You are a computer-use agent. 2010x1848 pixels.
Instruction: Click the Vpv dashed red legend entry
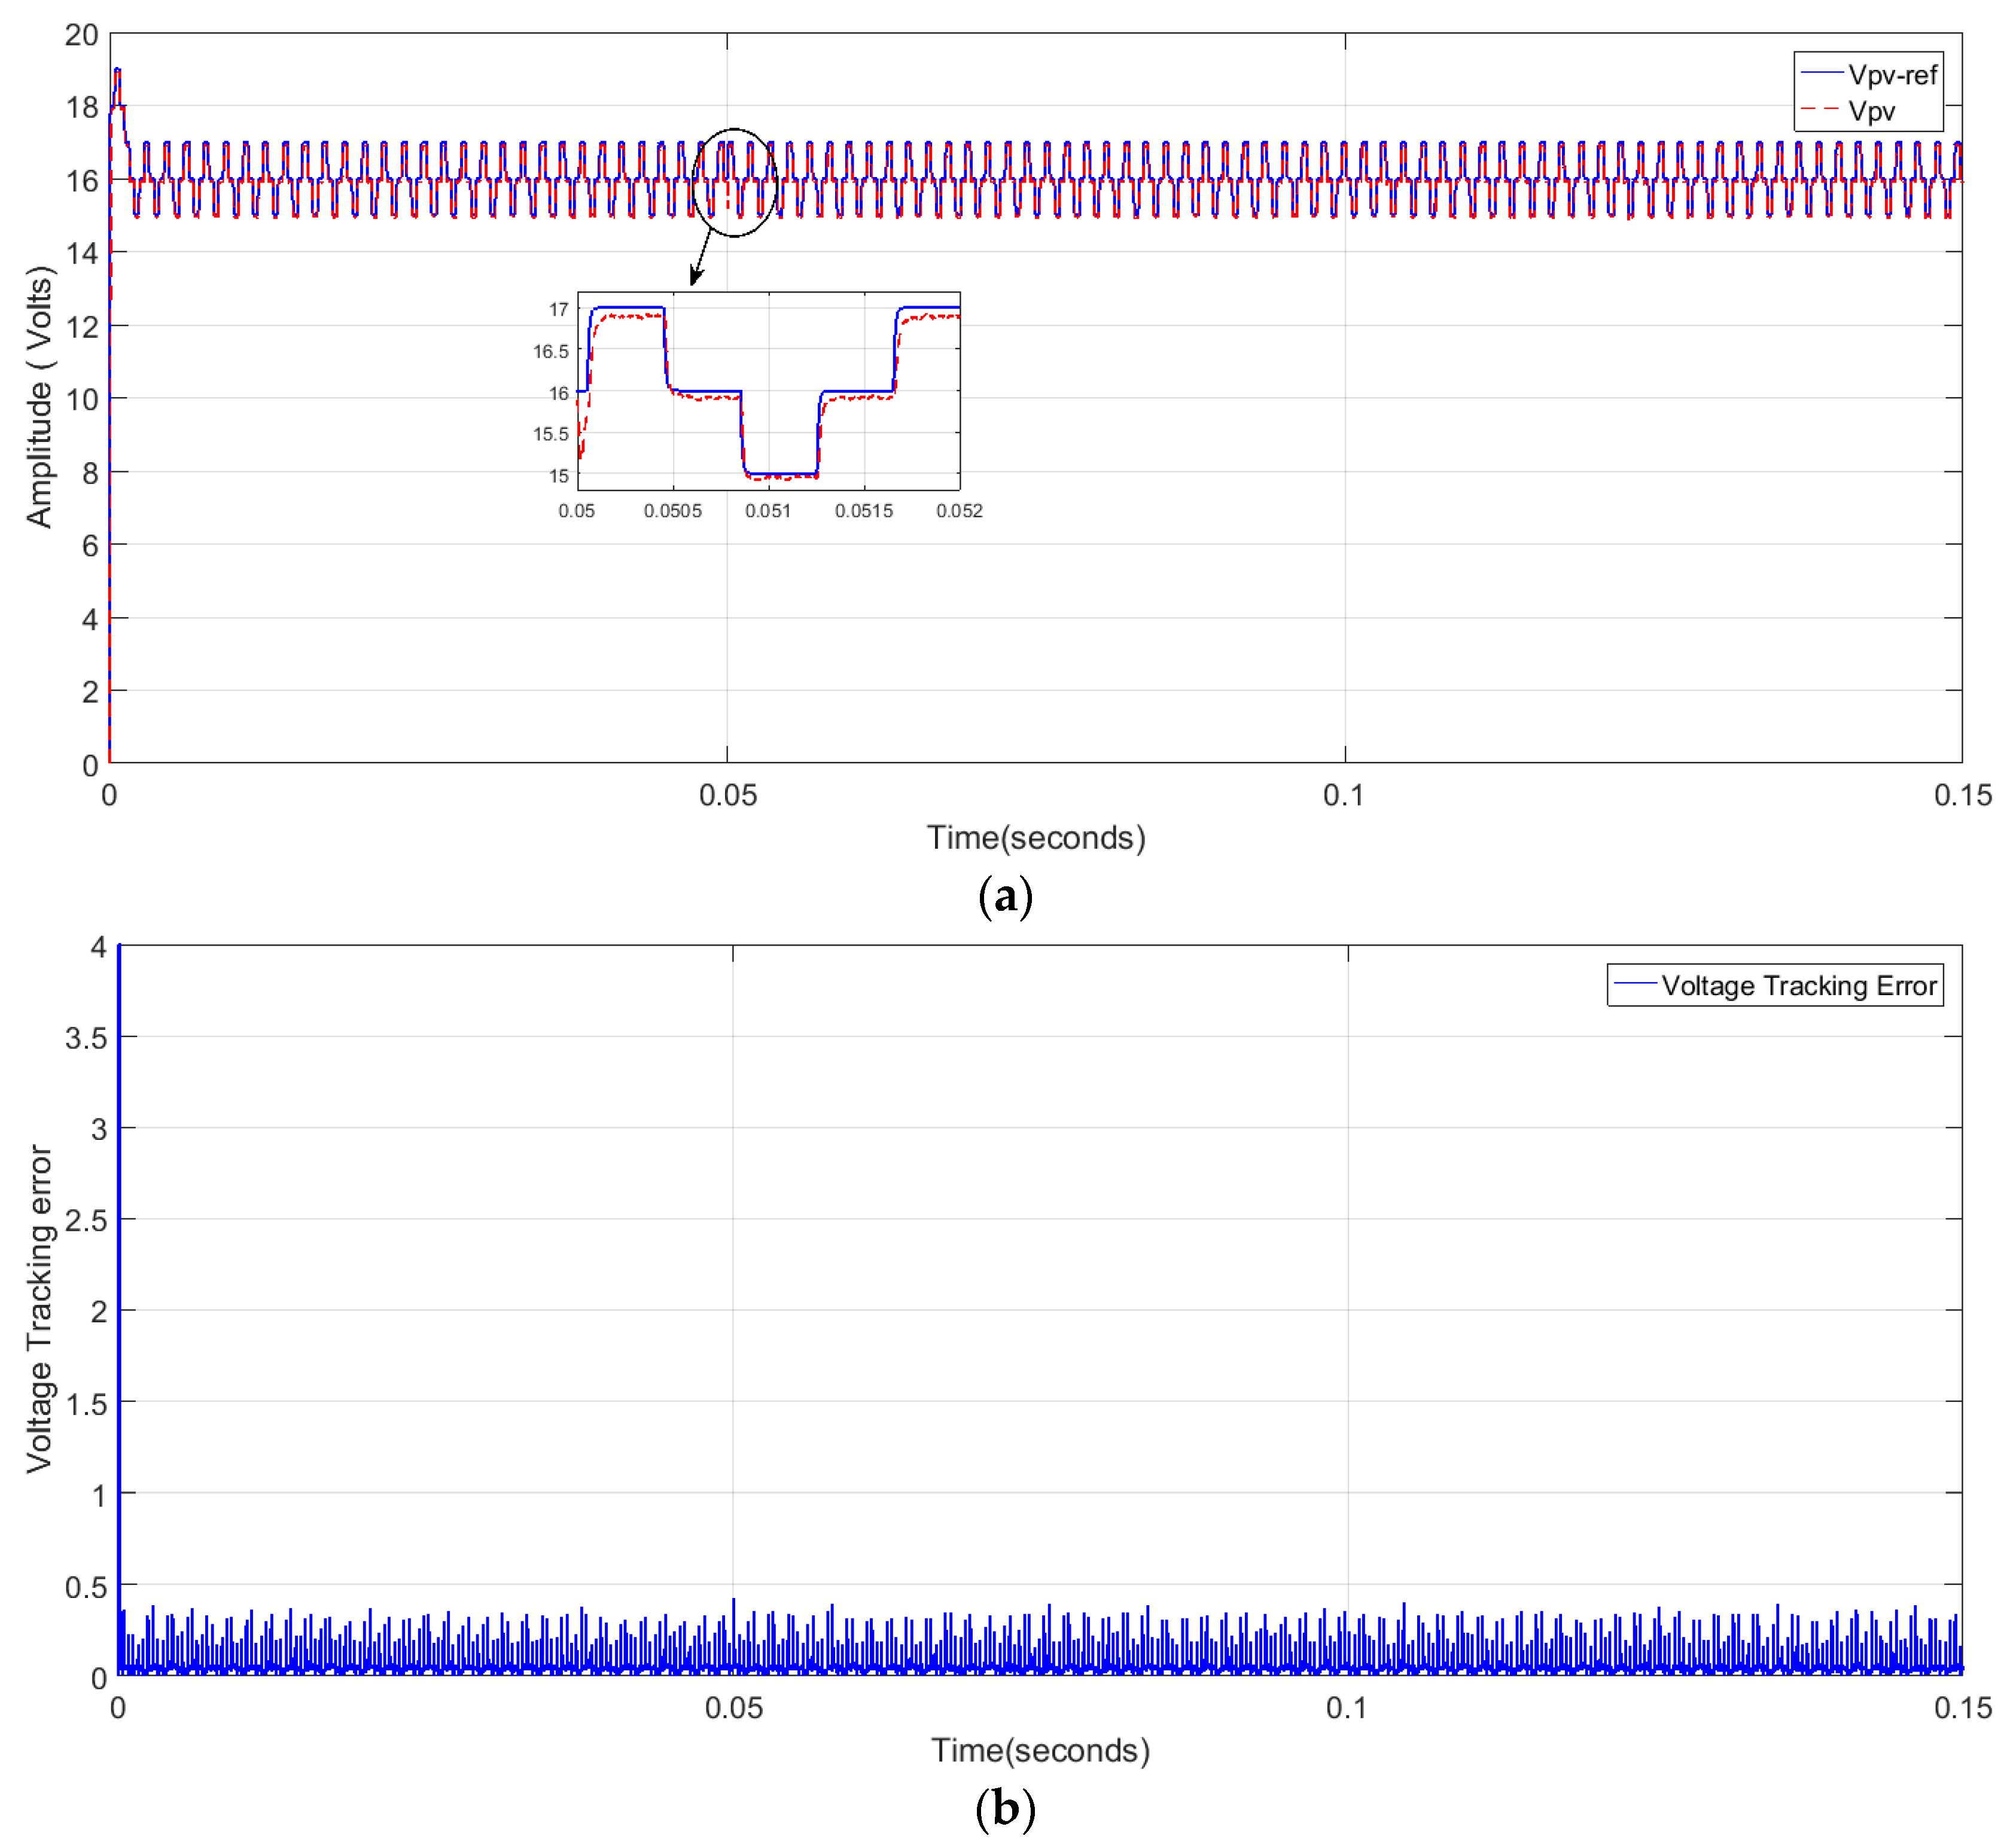pyautogui.click(x=1870, y=111)
